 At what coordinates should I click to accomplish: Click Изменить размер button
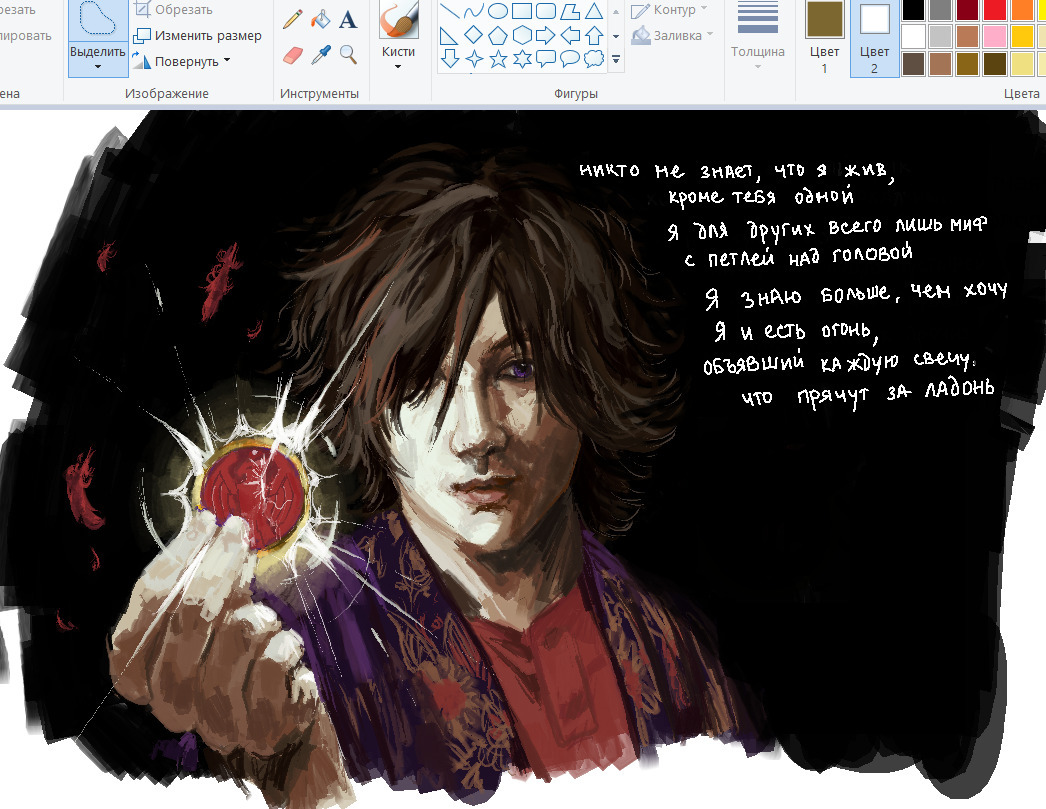(198, 36)
